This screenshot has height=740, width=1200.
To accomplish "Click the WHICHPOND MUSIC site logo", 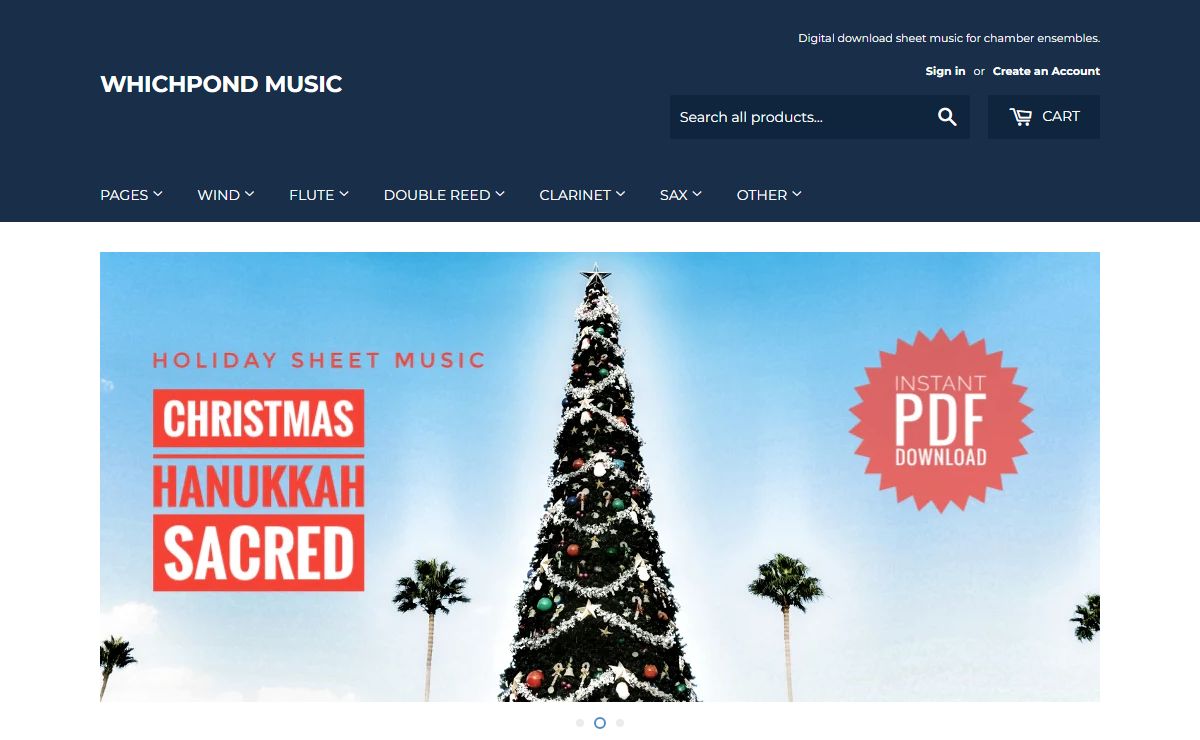I will [221, 84].
